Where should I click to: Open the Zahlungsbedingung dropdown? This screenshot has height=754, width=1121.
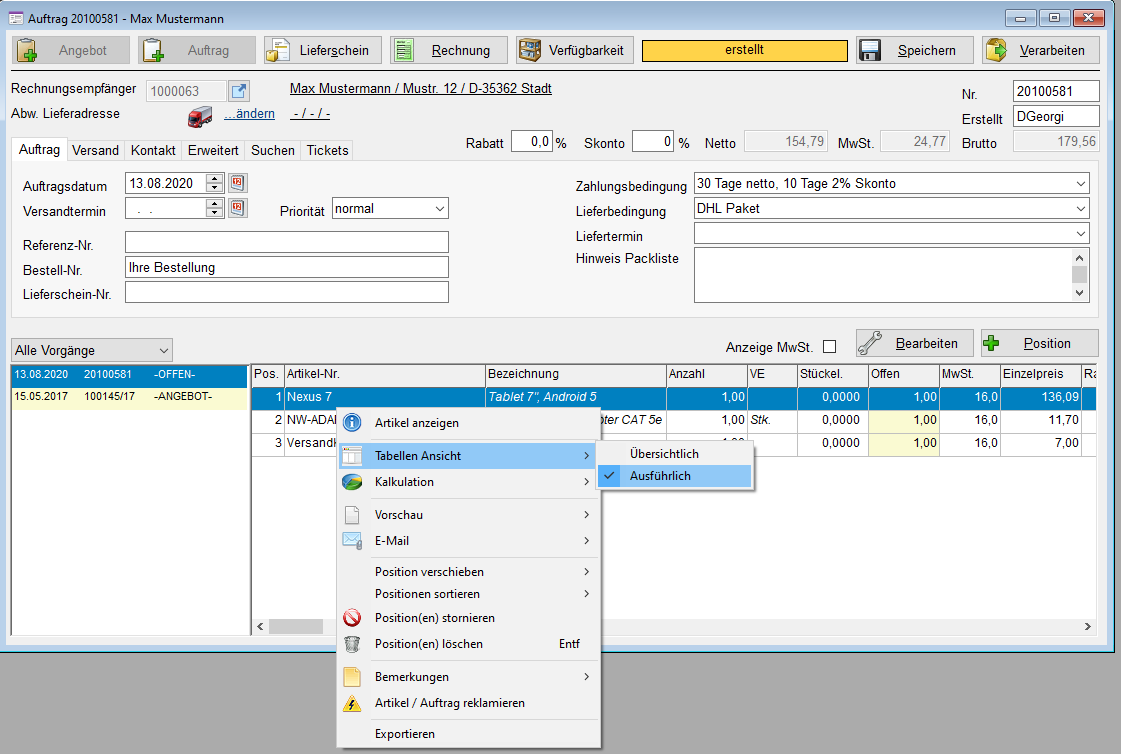1080,184
